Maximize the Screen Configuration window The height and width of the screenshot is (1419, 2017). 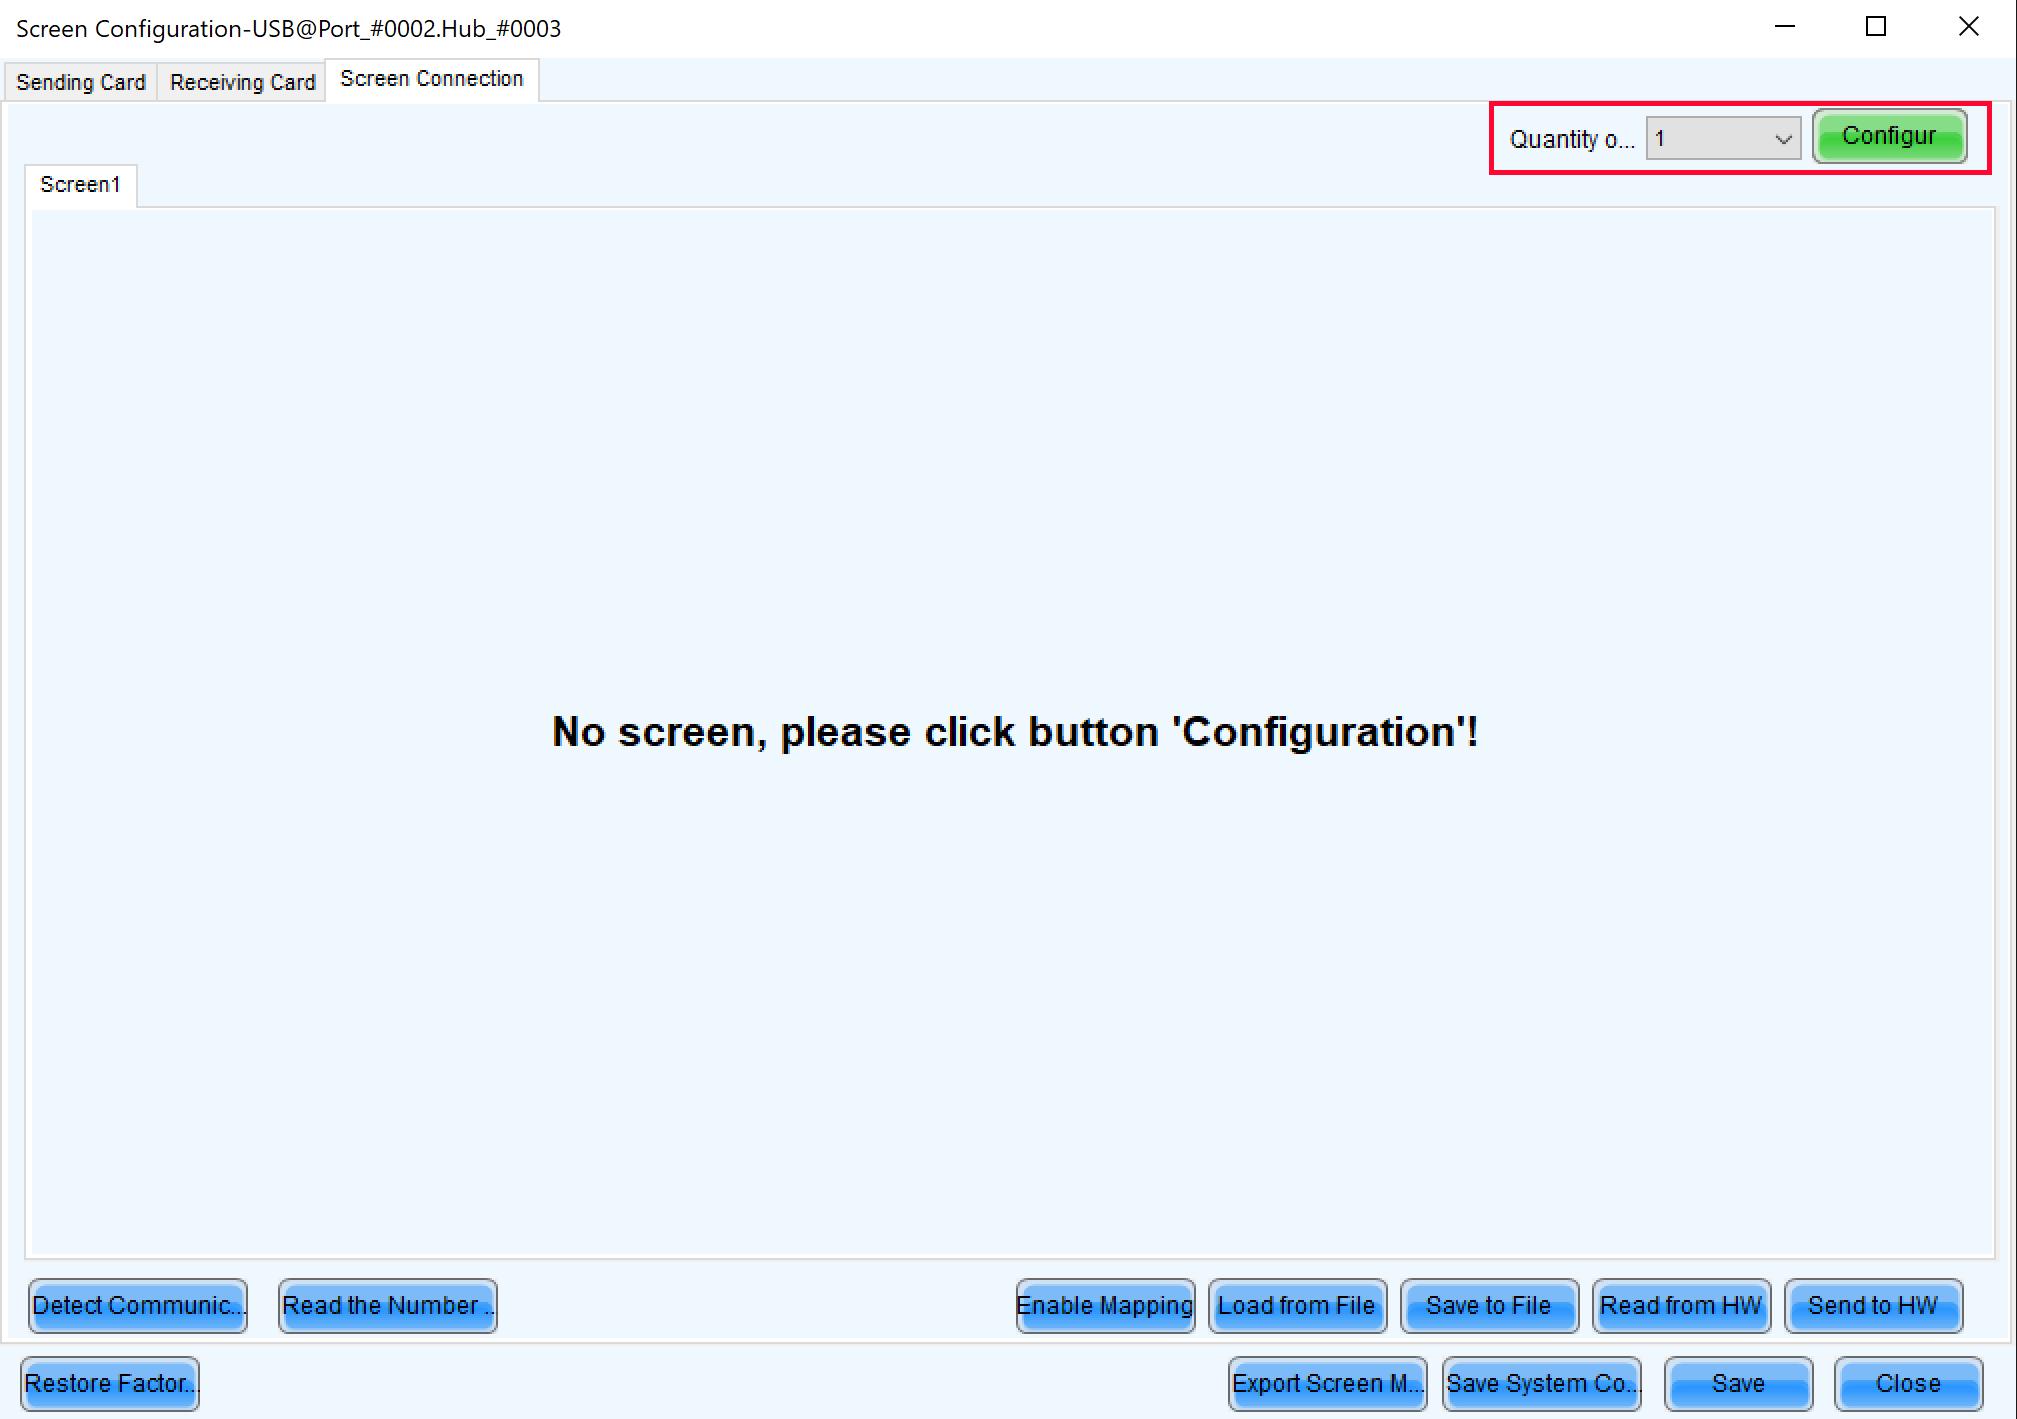pyautogui.click(x=1876, y=27)
